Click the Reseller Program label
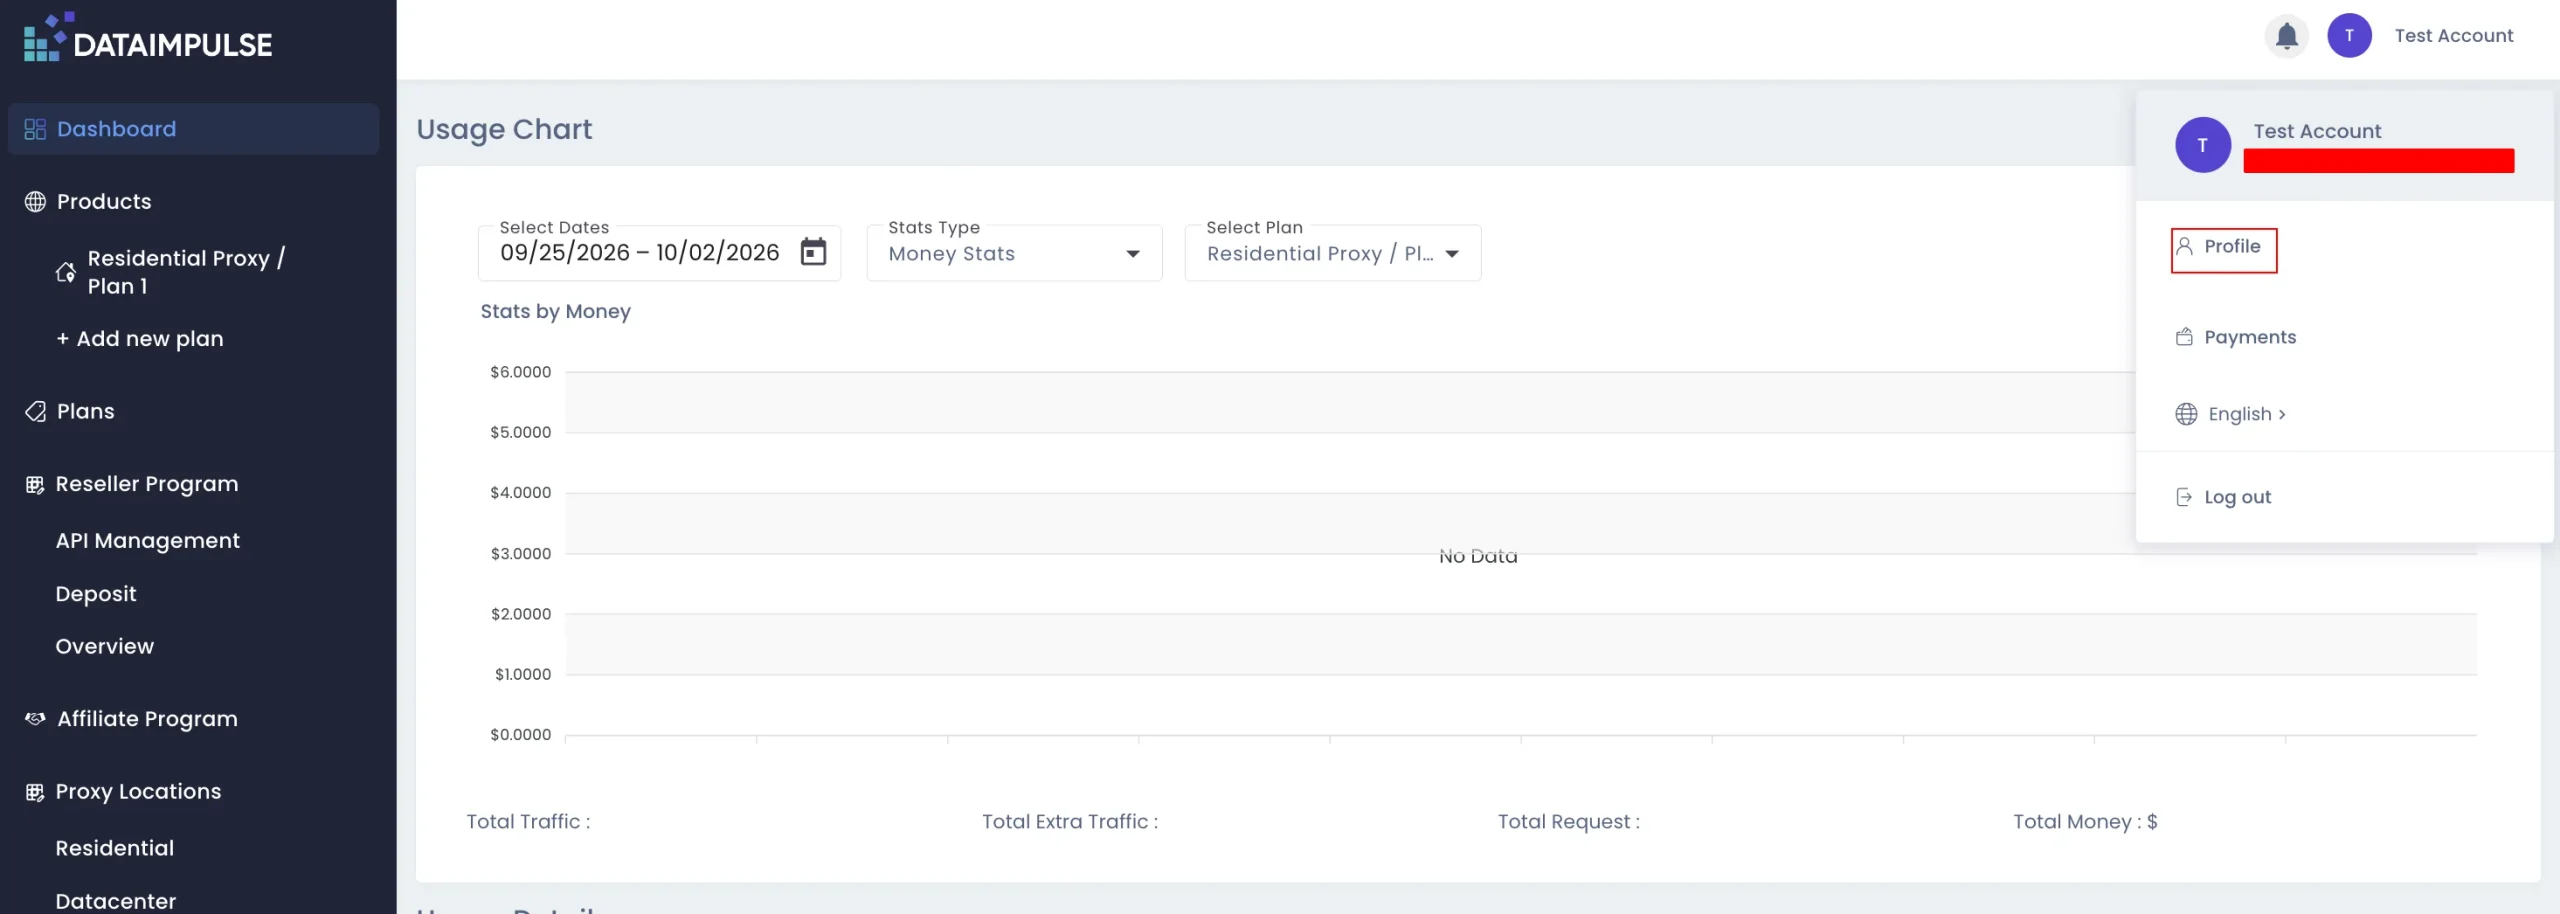 pyautogui.click(x=147, y=485)
